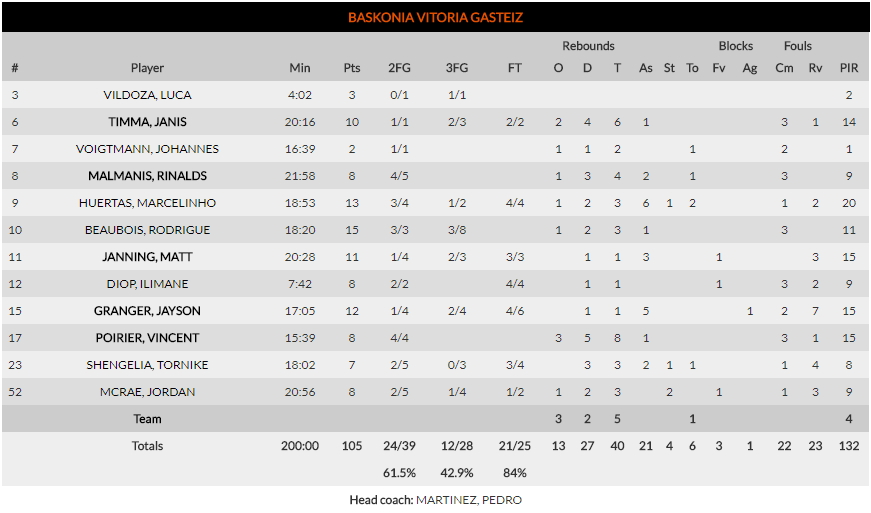Viewport: 871px width, 513px height.
Task: Click the Totals row label
Action: pyautogui.click(x=147, y=446)
